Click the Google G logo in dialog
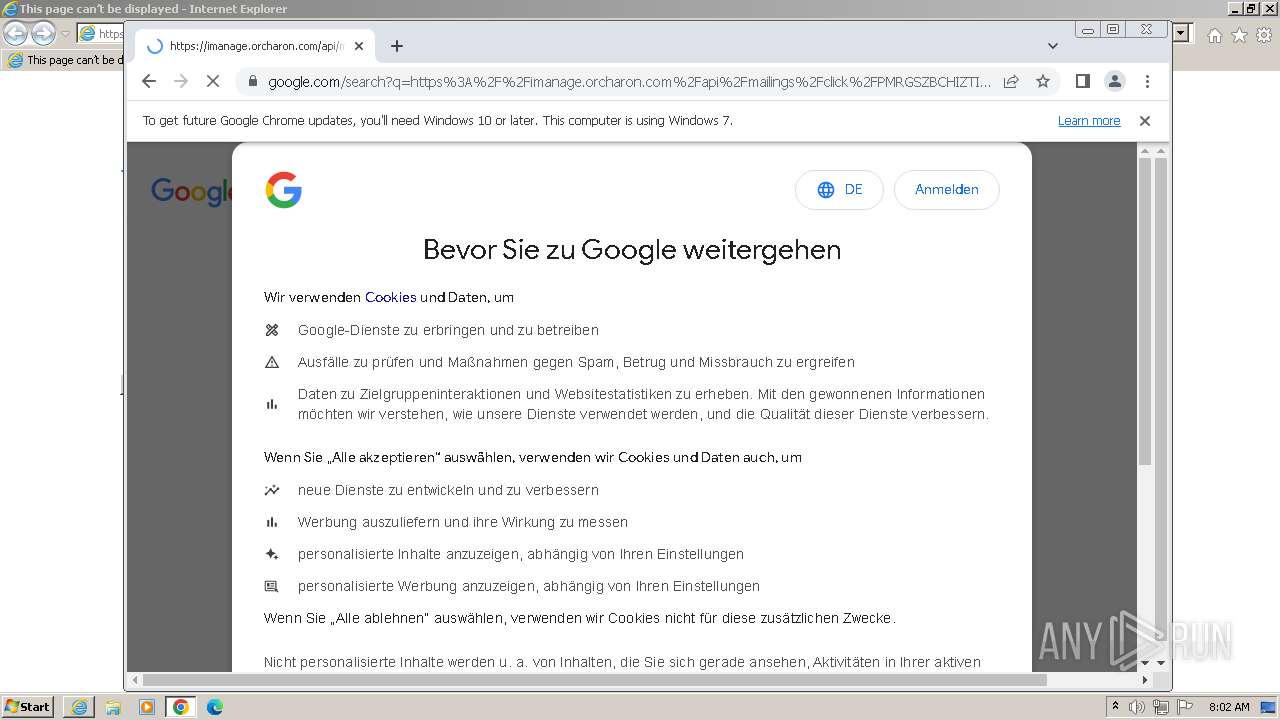The height and width of the screenshot is (720, 1280). [x=284, y=190]
